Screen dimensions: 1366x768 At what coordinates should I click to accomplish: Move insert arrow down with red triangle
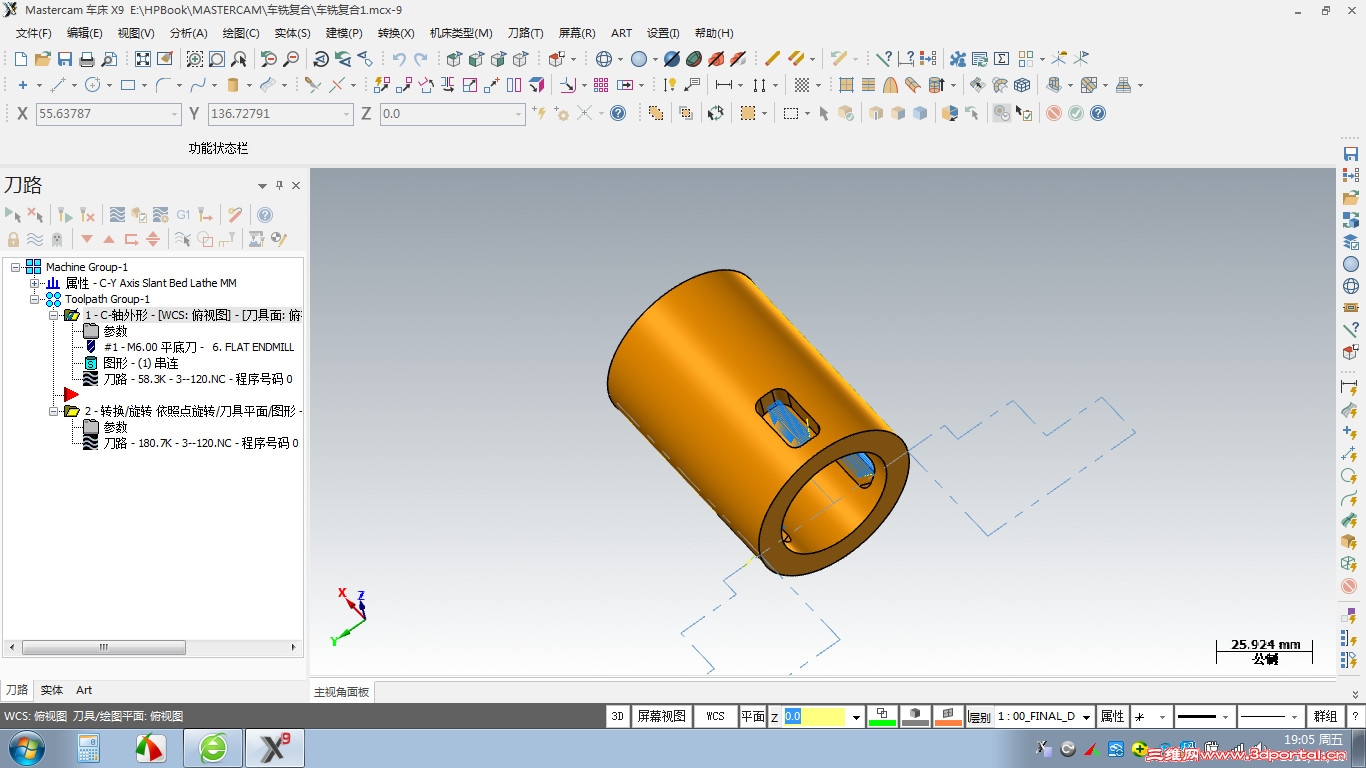(x=87, y=239)
